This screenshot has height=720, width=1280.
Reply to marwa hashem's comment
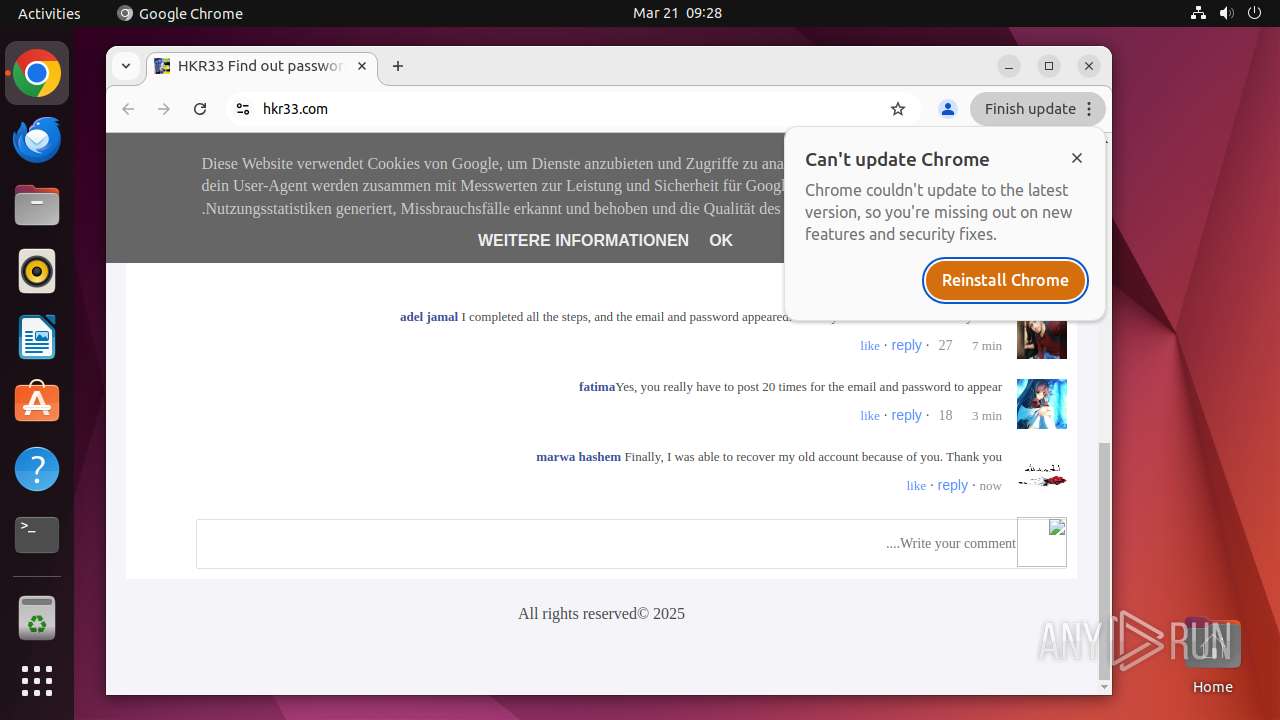tap(953, 485)
